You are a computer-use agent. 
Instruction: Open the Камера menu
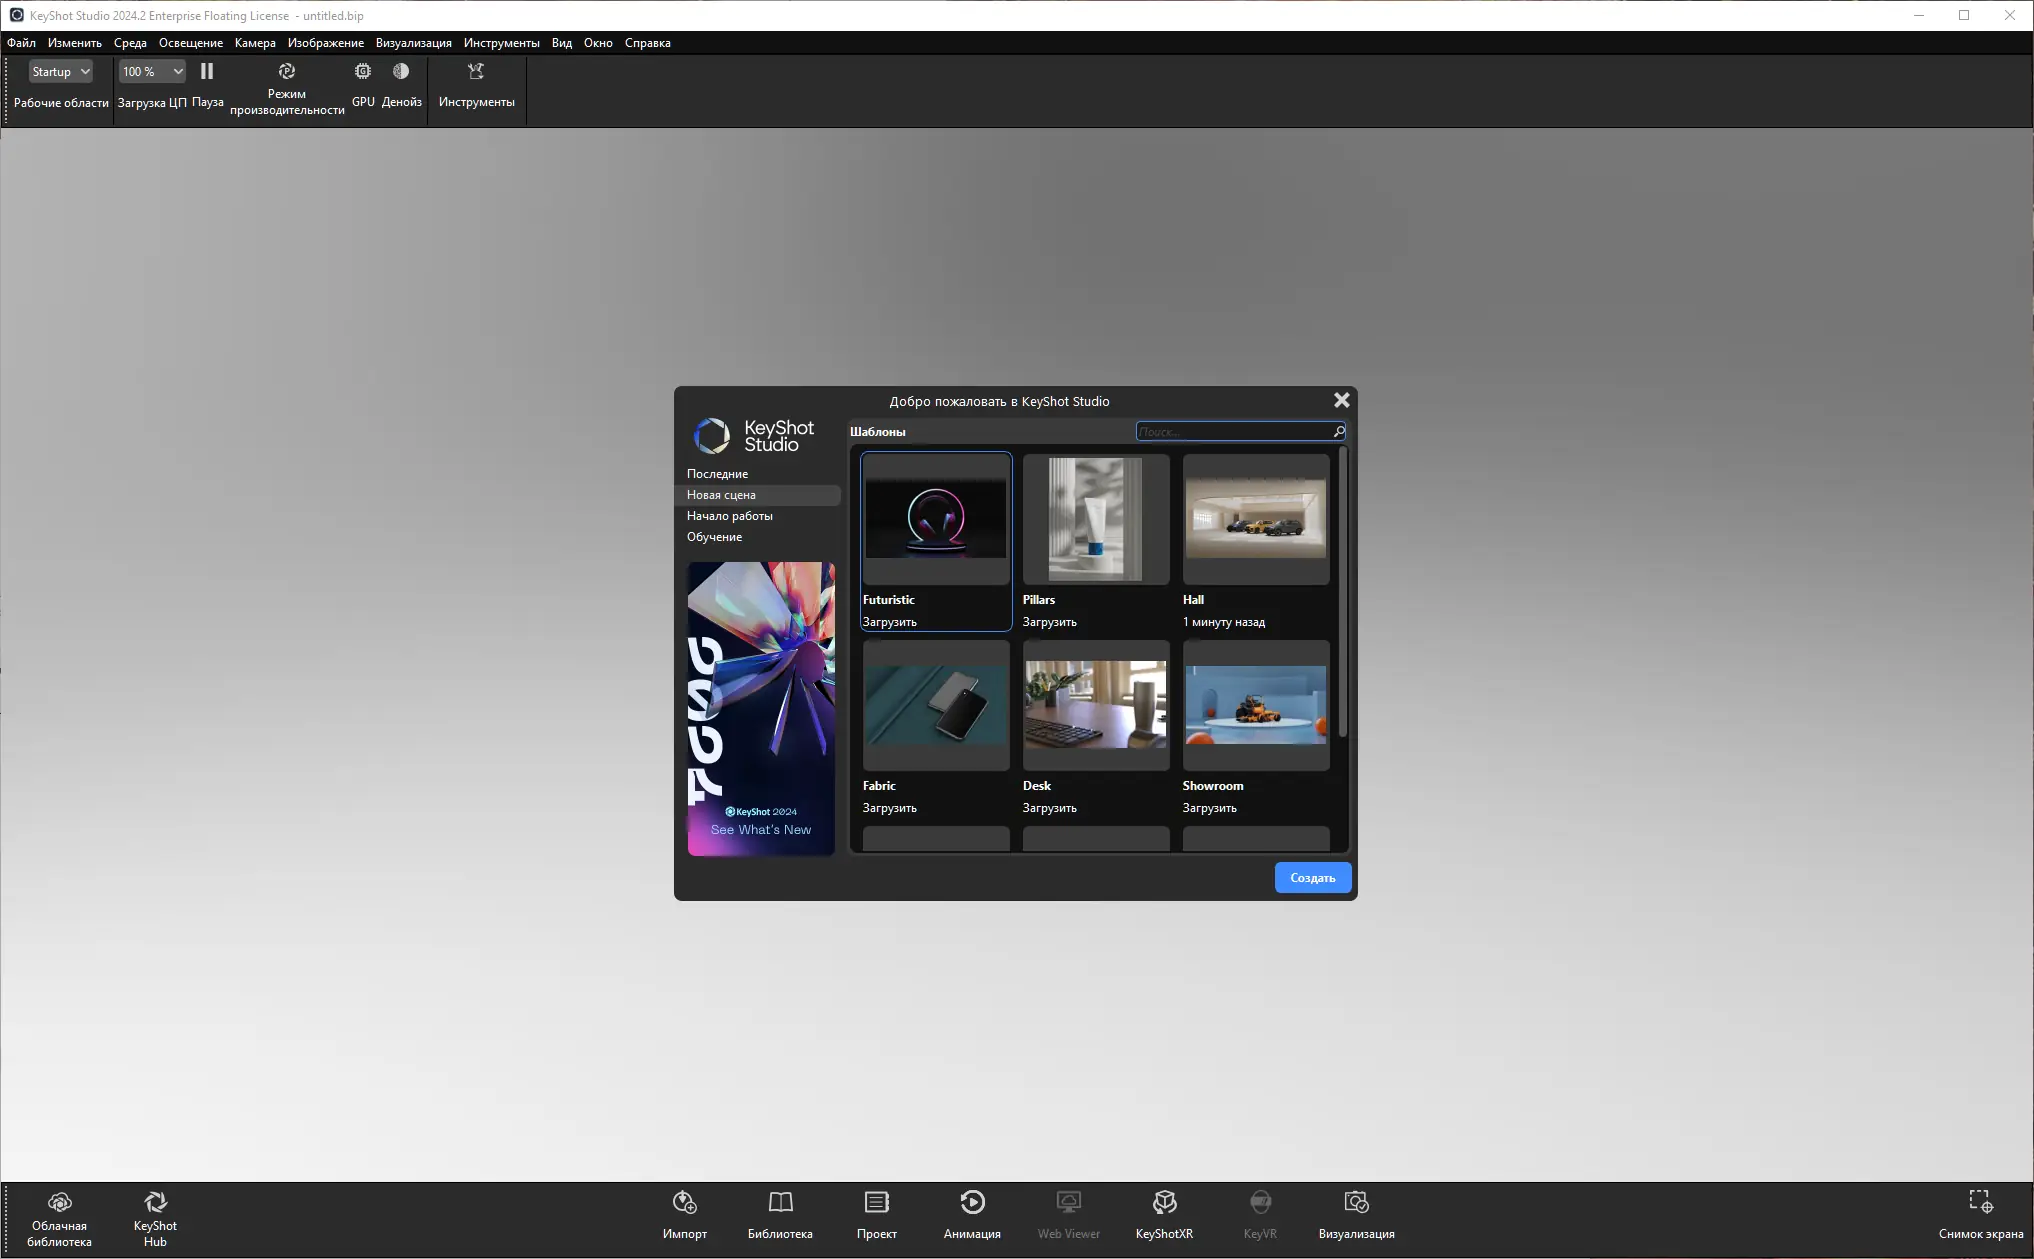[x=255, y=43]
